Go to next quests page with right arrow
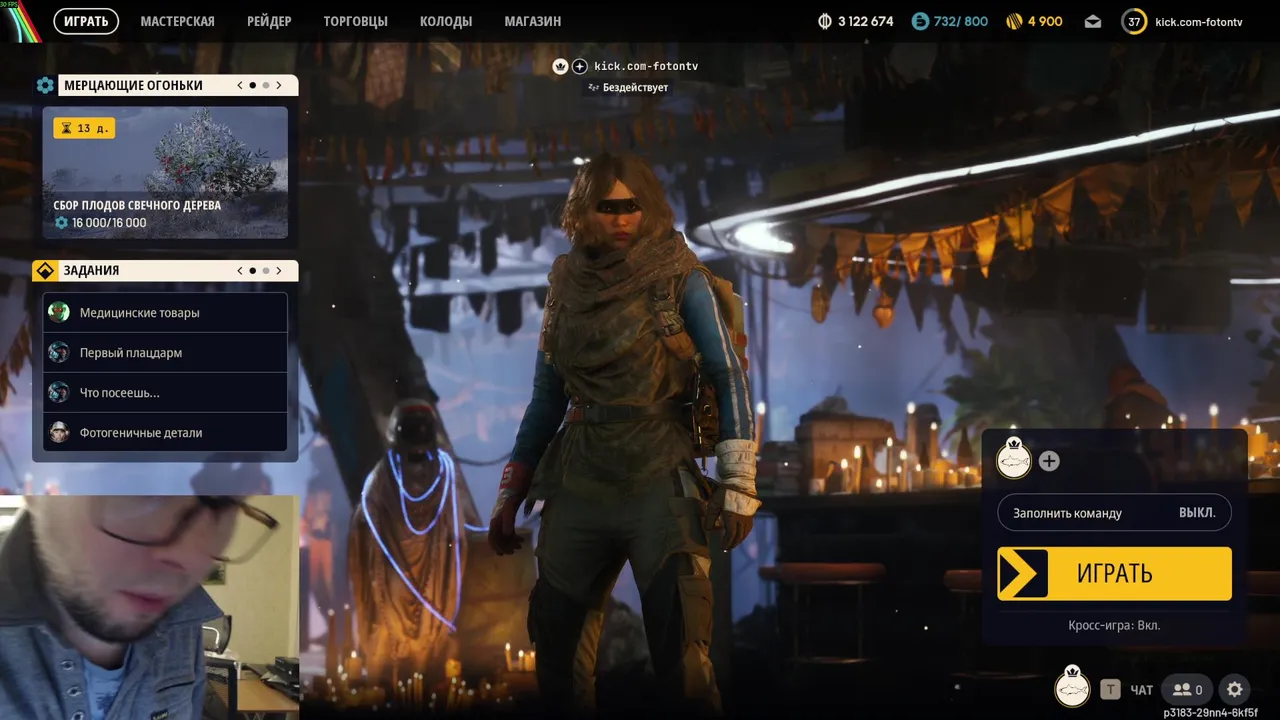Screen dimensions: 1280x720 tap(279, 271)
